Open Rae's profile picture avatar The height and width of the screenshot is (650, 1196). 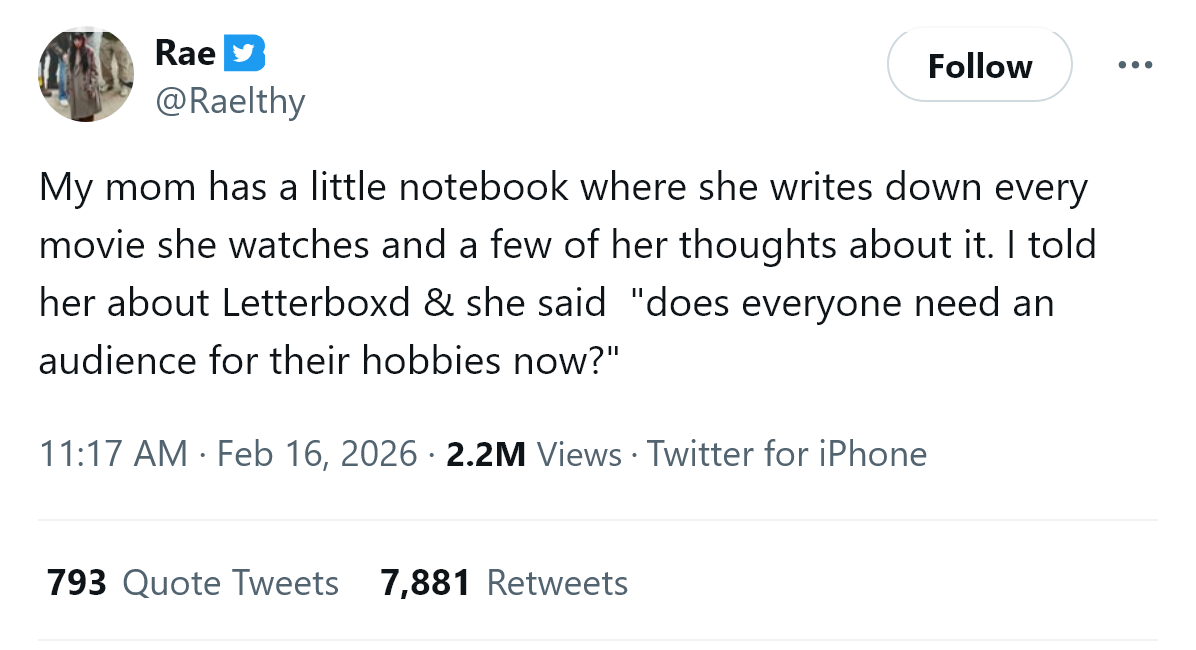pos(86,74)
